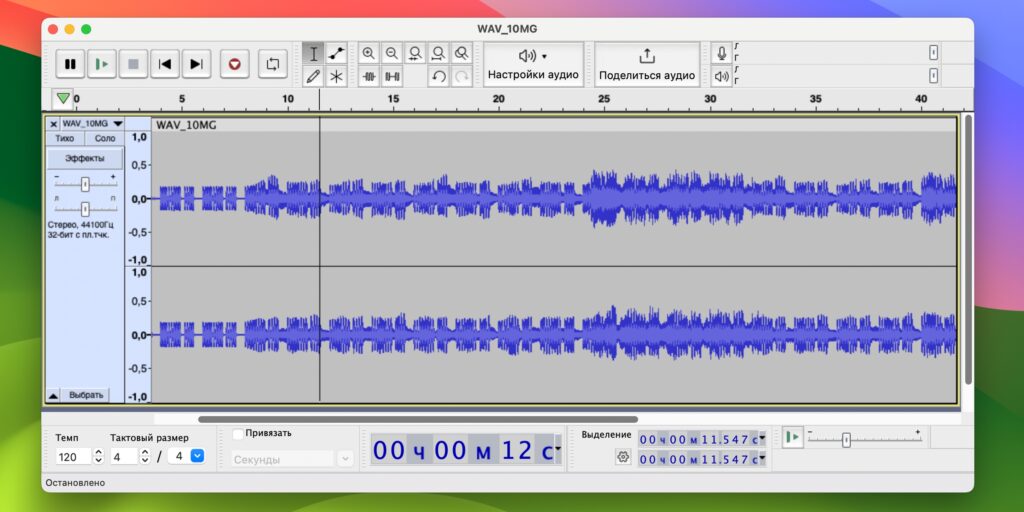Viewport: 1024px width, 512px height.
Task: Zoom out of the waveform
Action: click(392, 54)
